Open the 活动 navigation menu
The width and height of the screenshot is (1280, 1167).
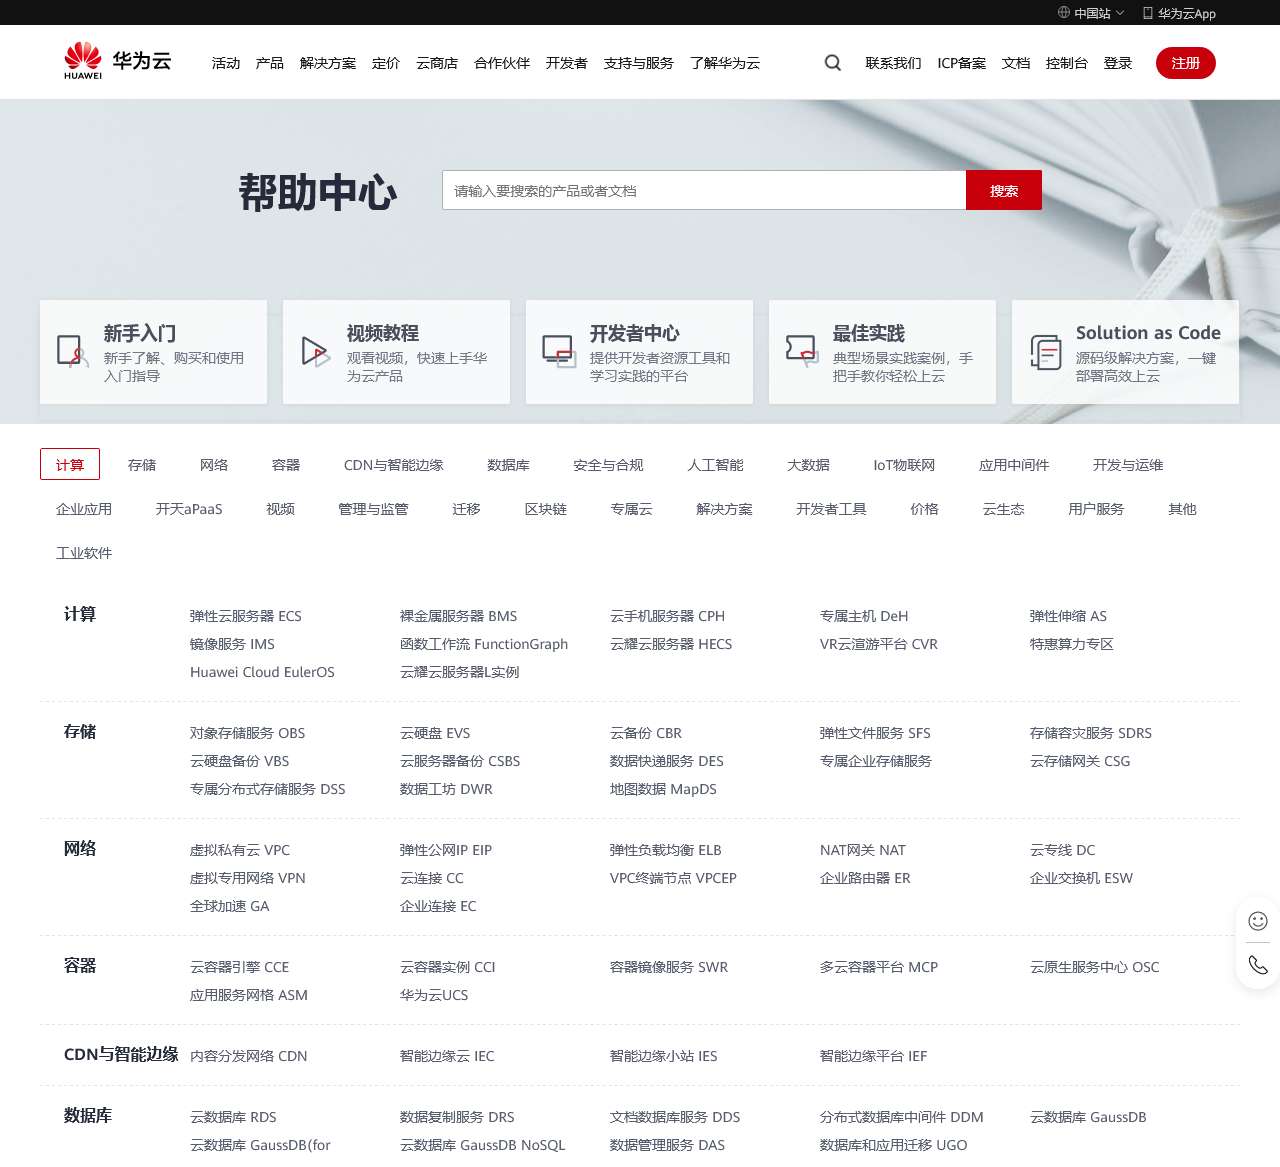[226, 63]
